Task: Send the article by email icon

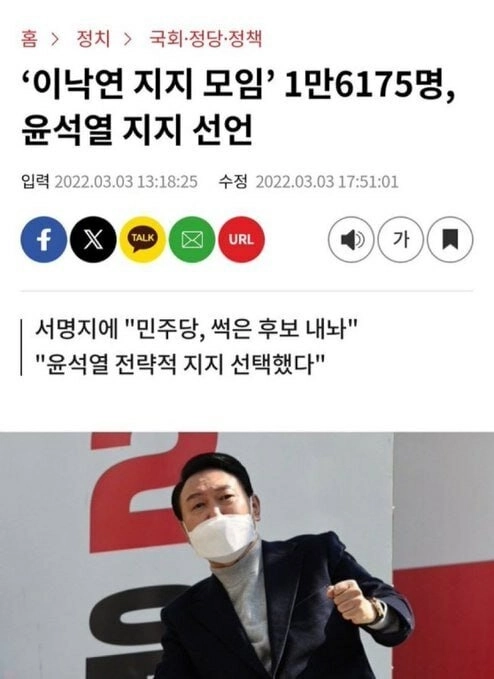Action: [x=192, y=239]
